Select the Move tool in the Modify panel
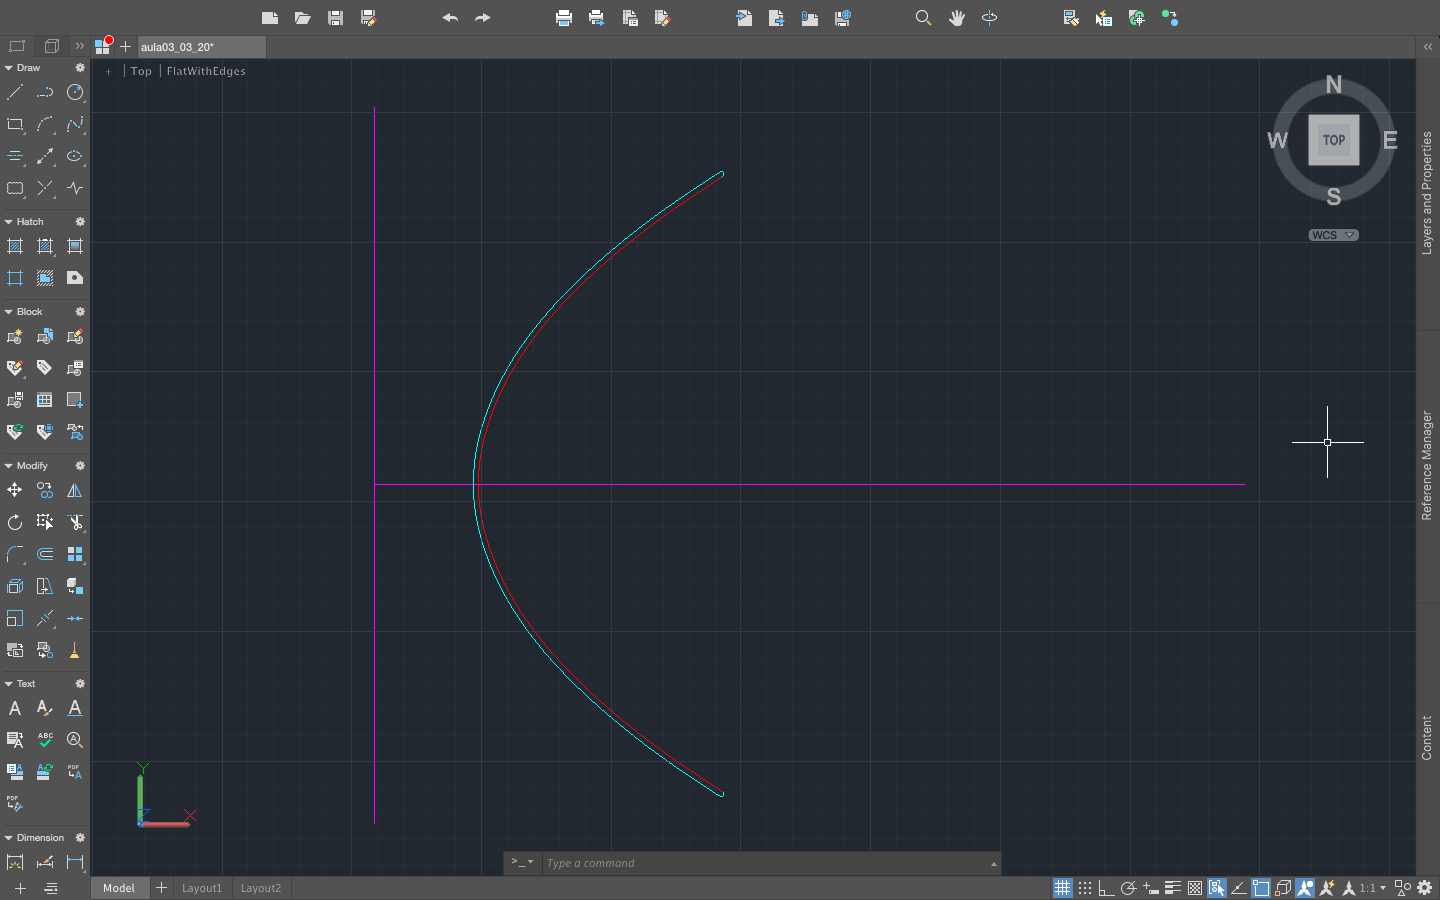 tap(14, 490)
